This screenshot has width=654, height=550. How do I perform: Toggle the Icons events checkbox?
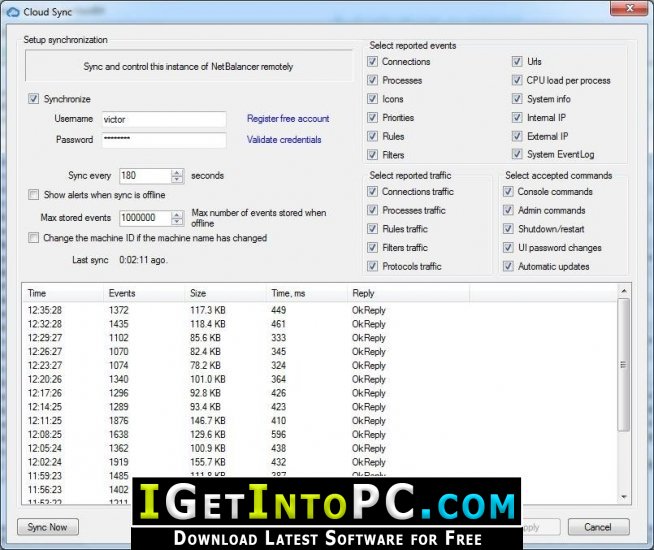pos(372,99)
